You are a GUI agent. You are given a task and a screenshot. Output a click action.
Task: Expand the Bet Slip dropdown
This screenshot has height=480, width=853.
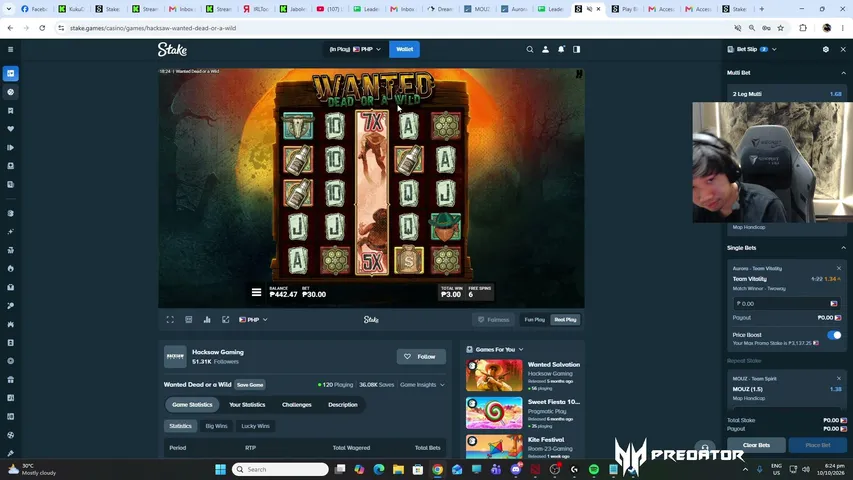774,50
